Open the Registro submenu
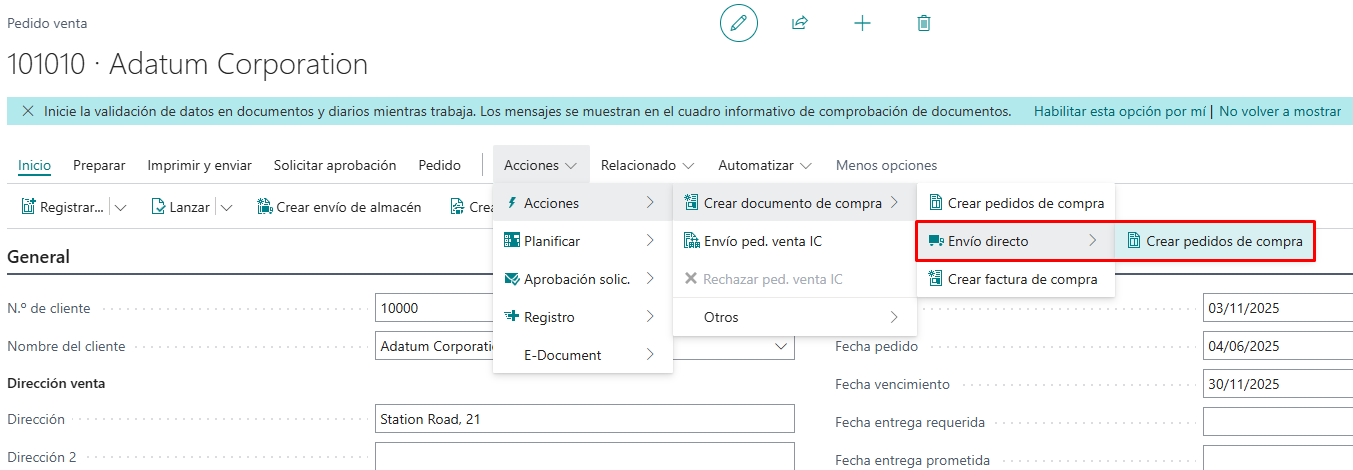Screen dimensions: 1353x470 (582, 317)
